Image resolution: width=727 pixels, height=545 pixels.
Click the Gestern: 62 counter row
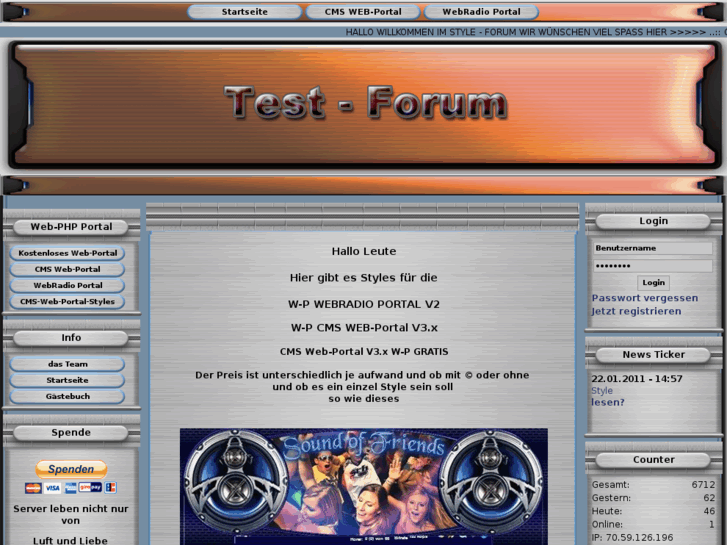(653, 498)
